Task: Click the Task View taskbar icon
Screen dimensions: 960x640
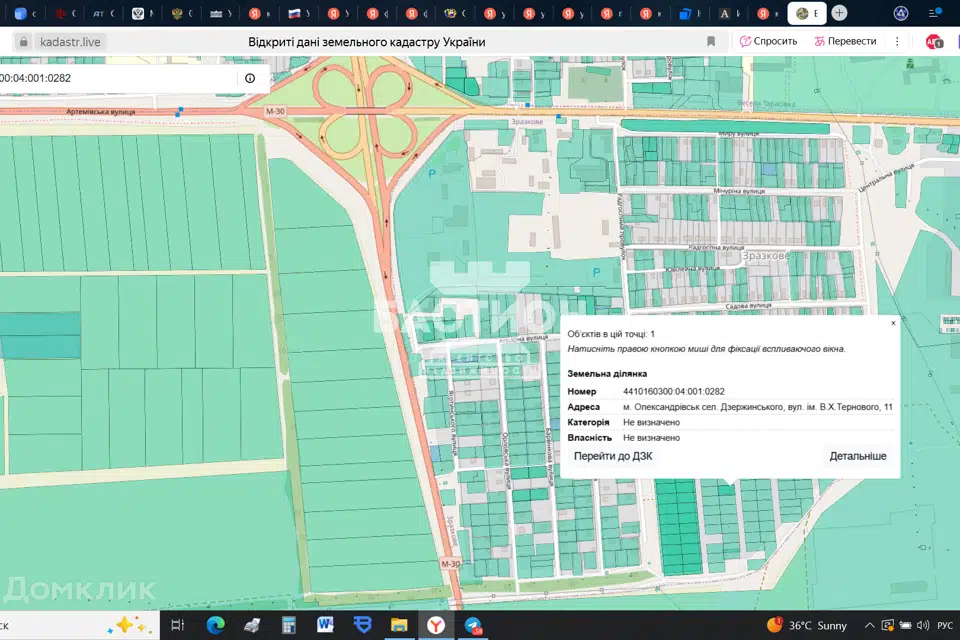Action: click(x=178, y=625)
